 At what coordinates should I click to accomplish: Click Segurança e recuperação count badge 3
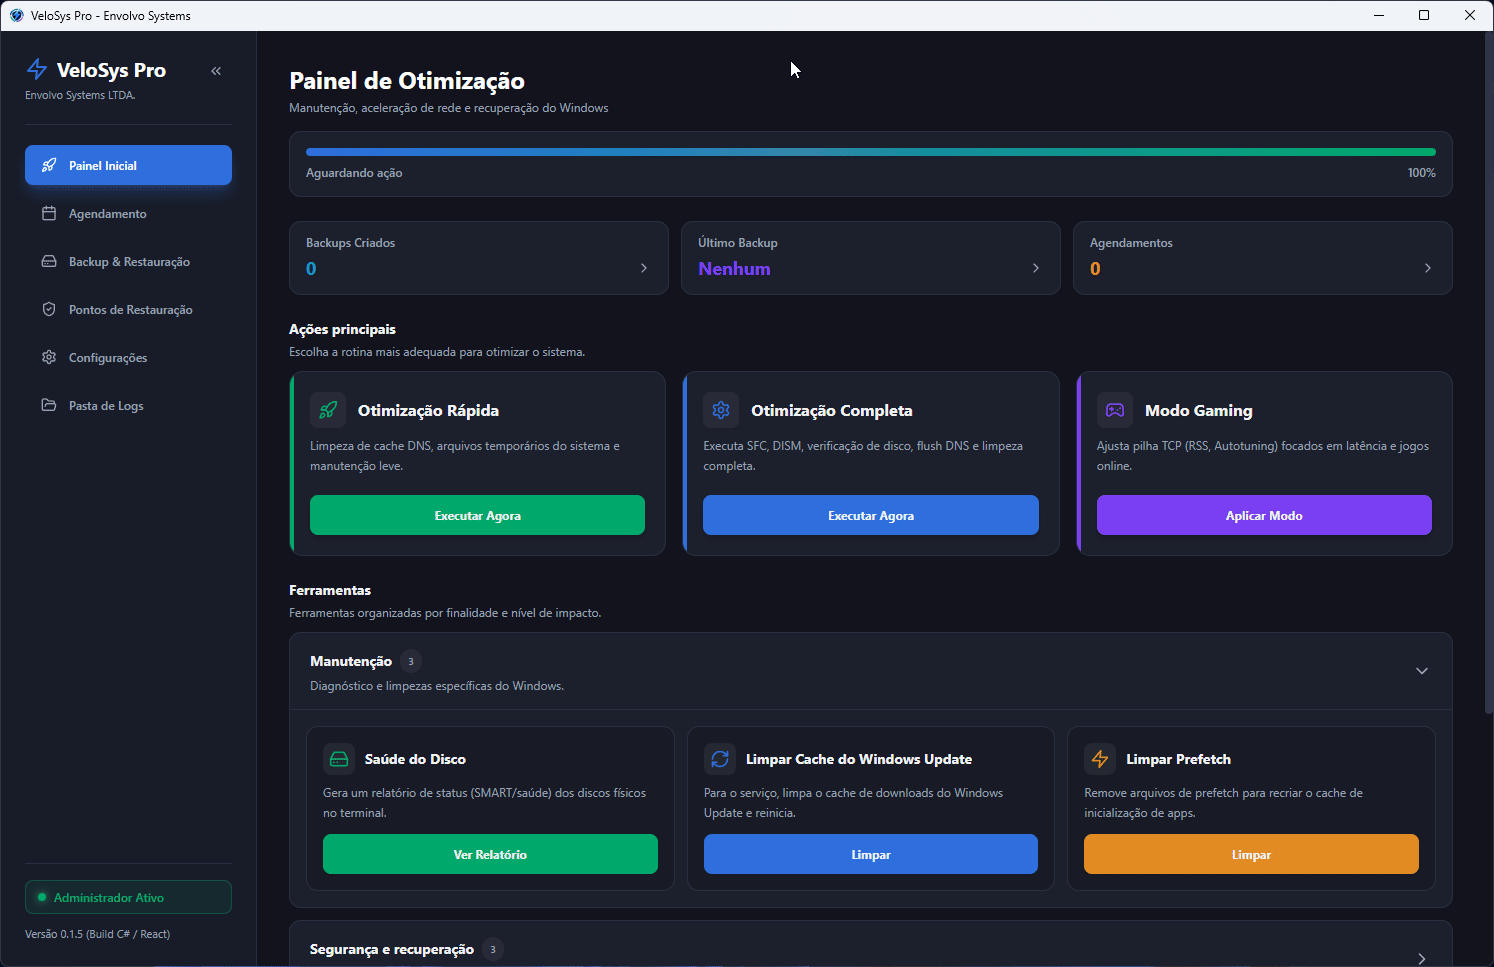(x=493, y=949)
